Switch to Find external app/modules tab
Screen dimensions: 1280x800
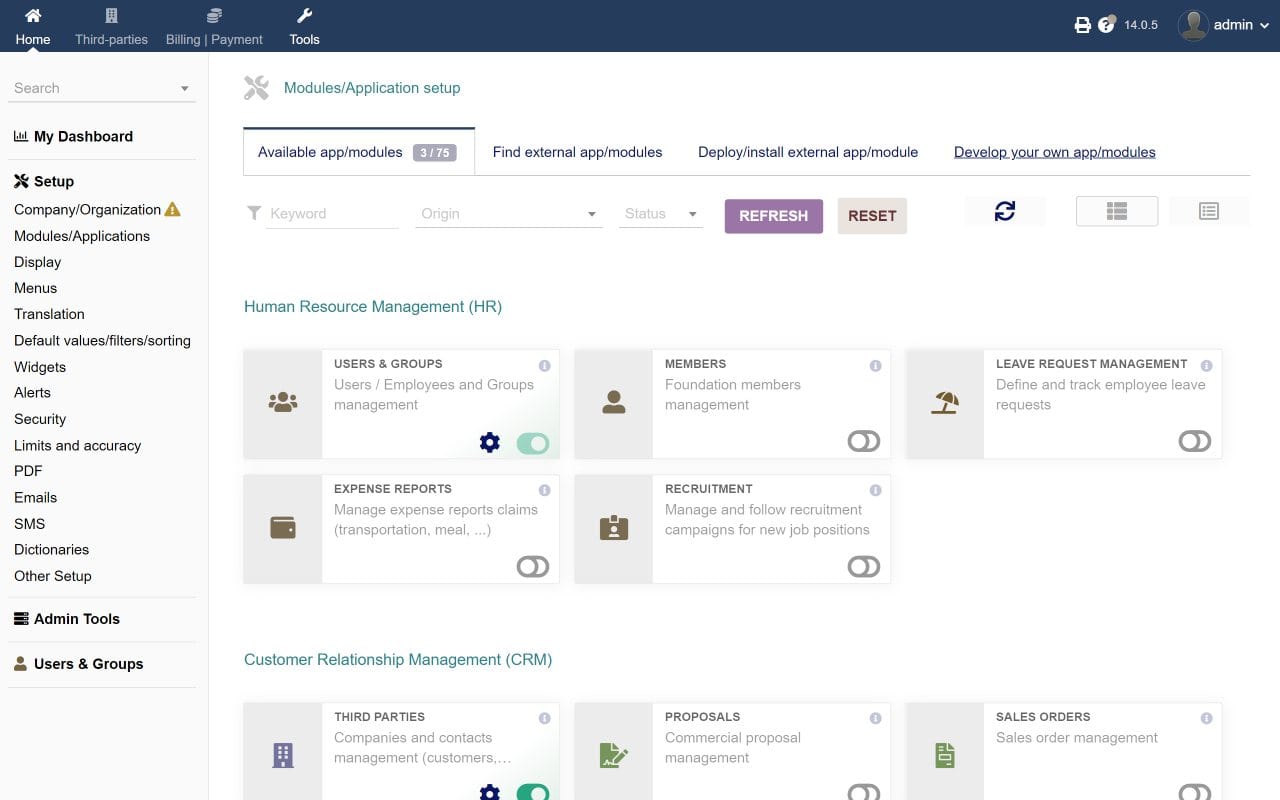click(577, 152)
